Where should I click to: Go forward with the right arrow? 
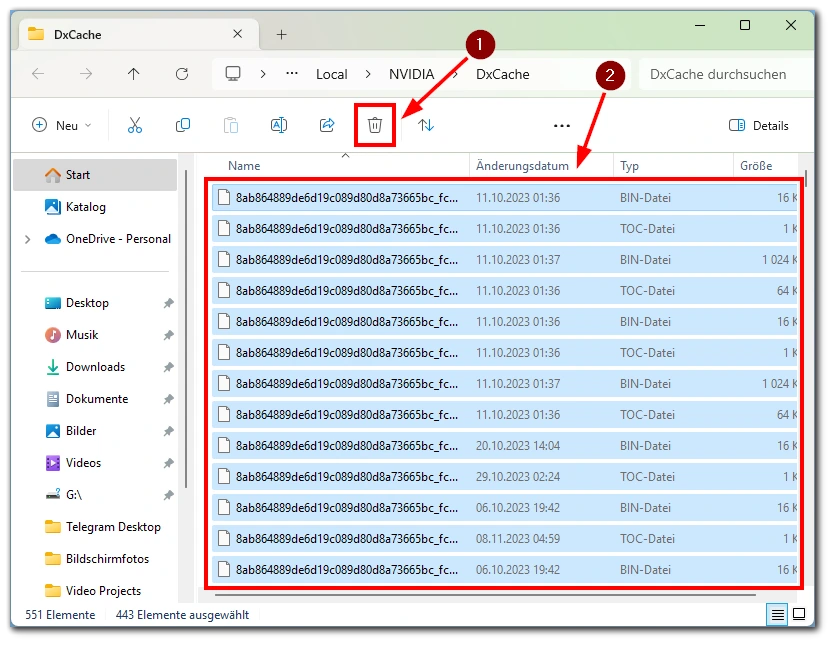tap(86, 74)
